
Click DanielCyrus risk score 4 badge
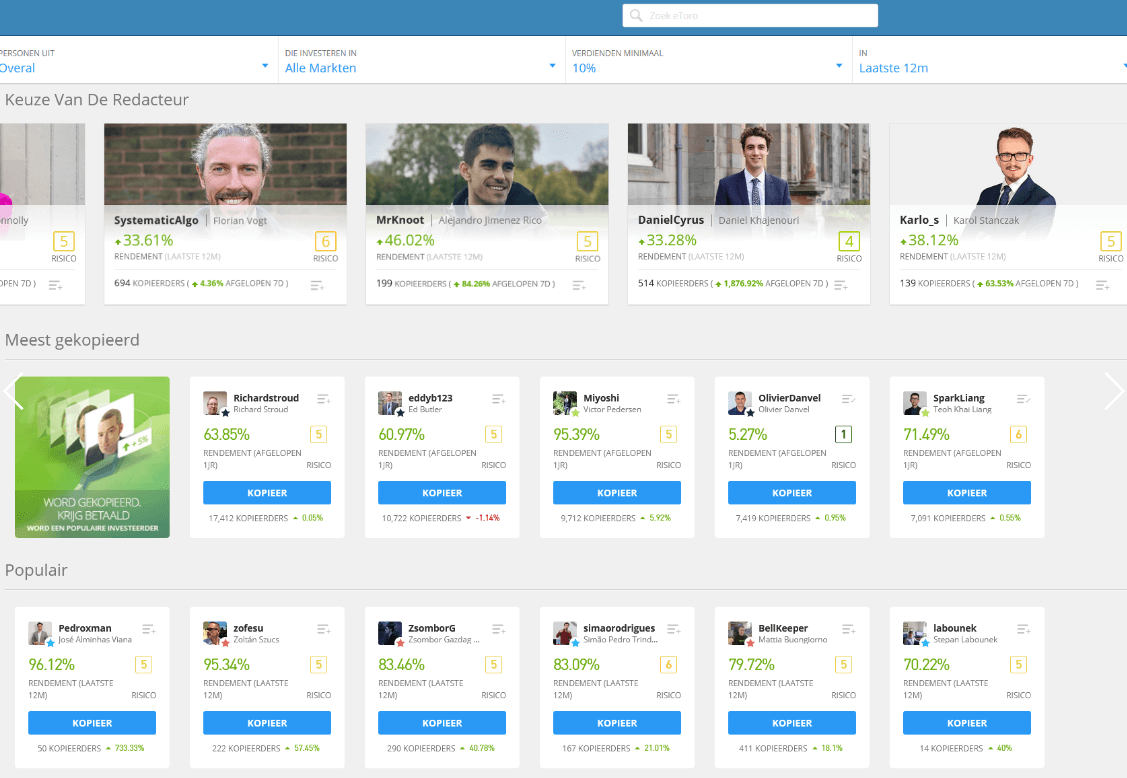(849, 242)
